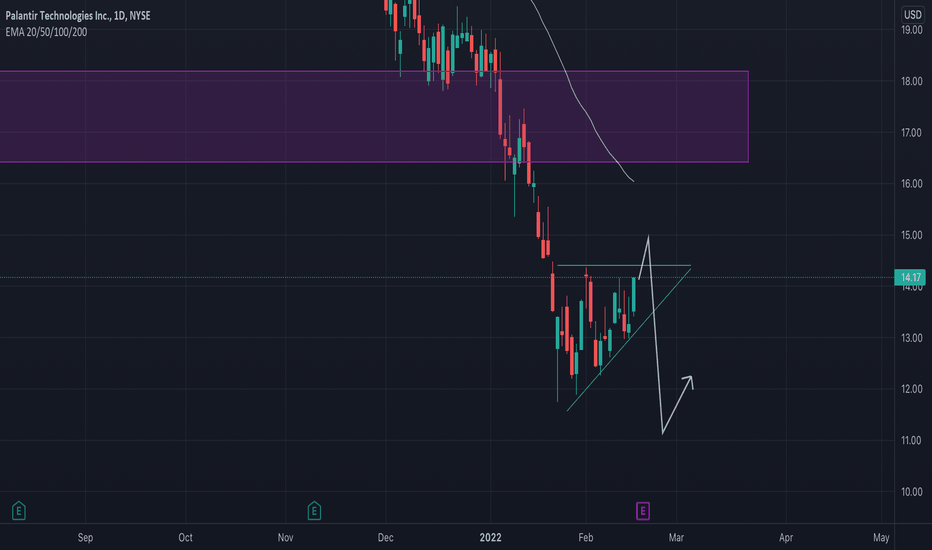Click the purple upcoming earnings E icon
Image resolution: width=932 pixels, height=550 pixels.
(x=643, y=511)
